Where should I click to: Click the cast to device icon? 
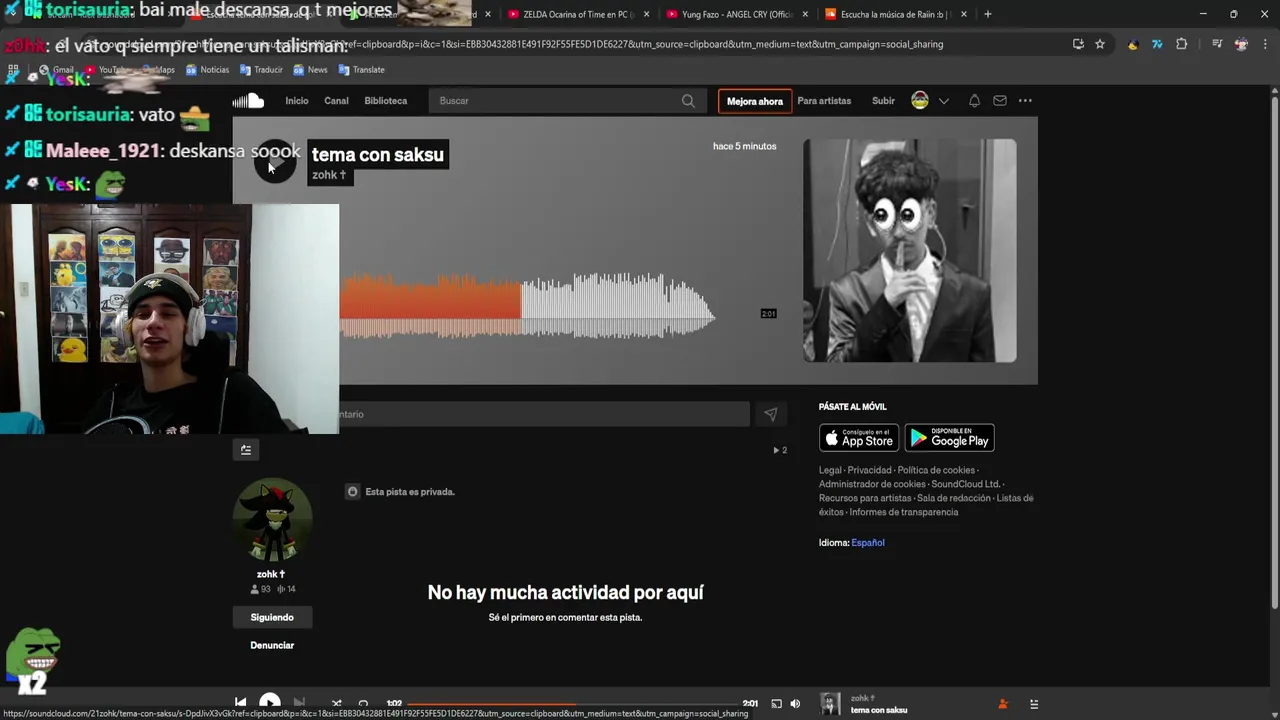776,703
